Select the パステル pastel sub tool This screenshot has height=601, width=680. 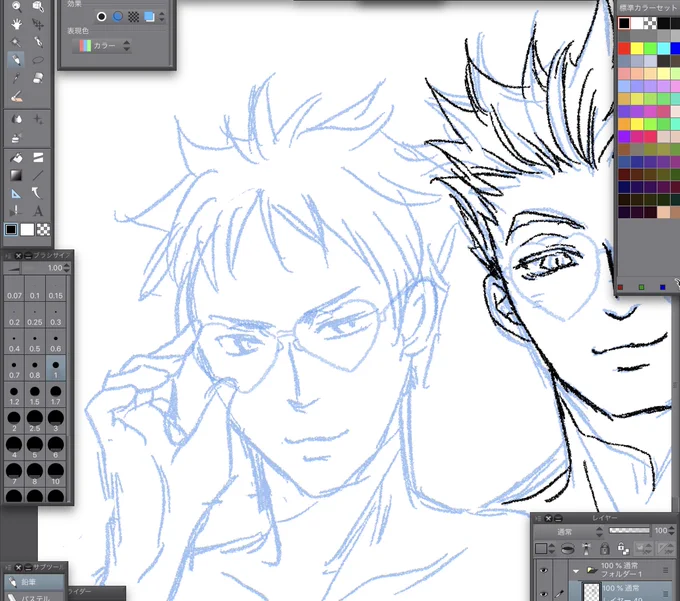(x=35, y=597)
